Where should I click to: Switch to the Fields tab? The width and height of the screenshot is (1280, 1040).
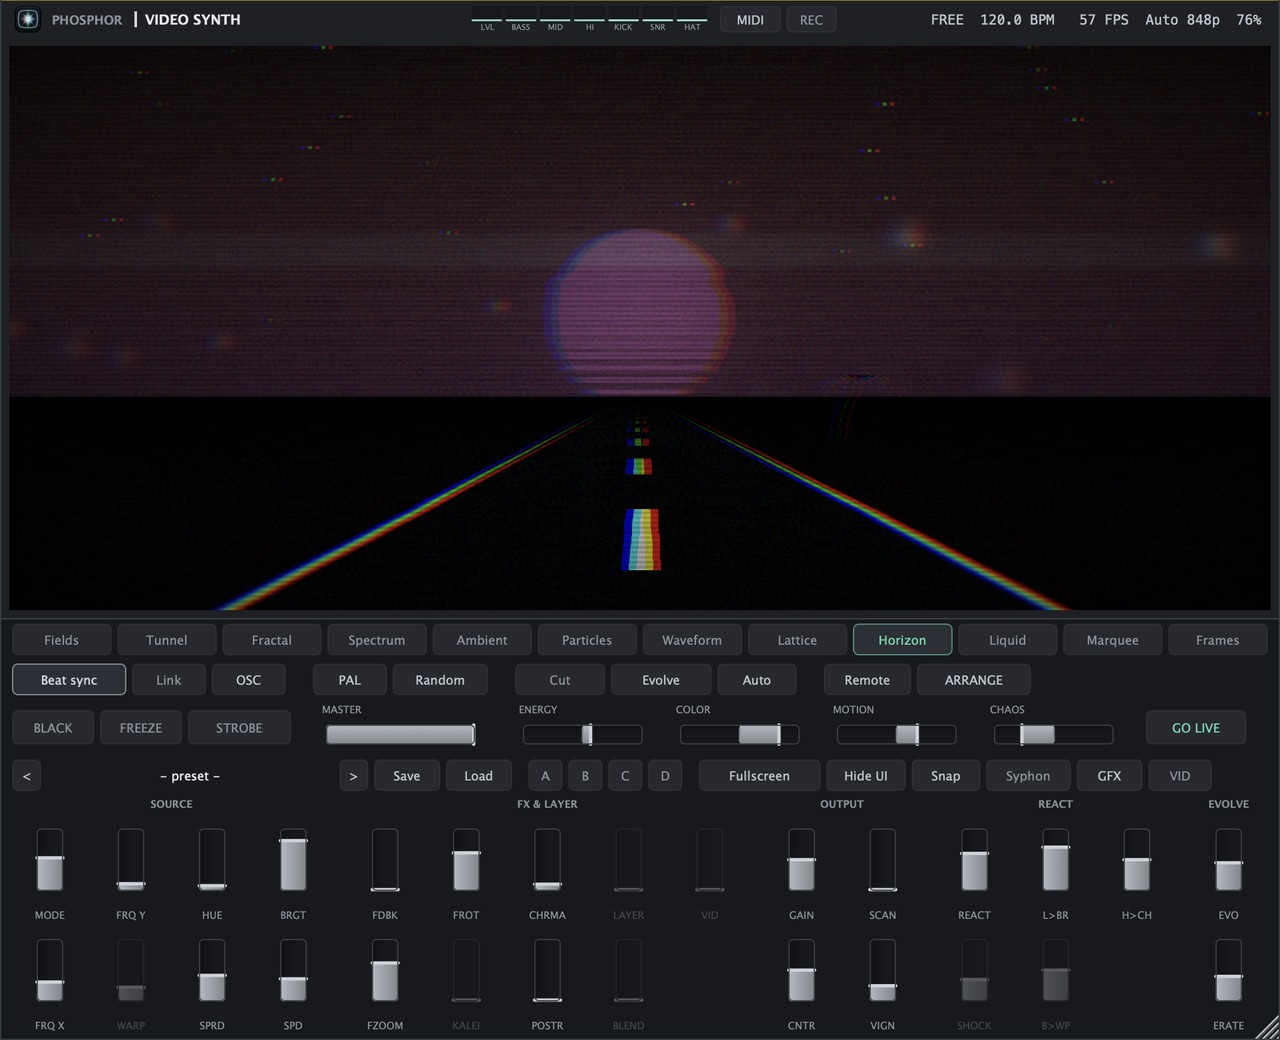(62, 640)
